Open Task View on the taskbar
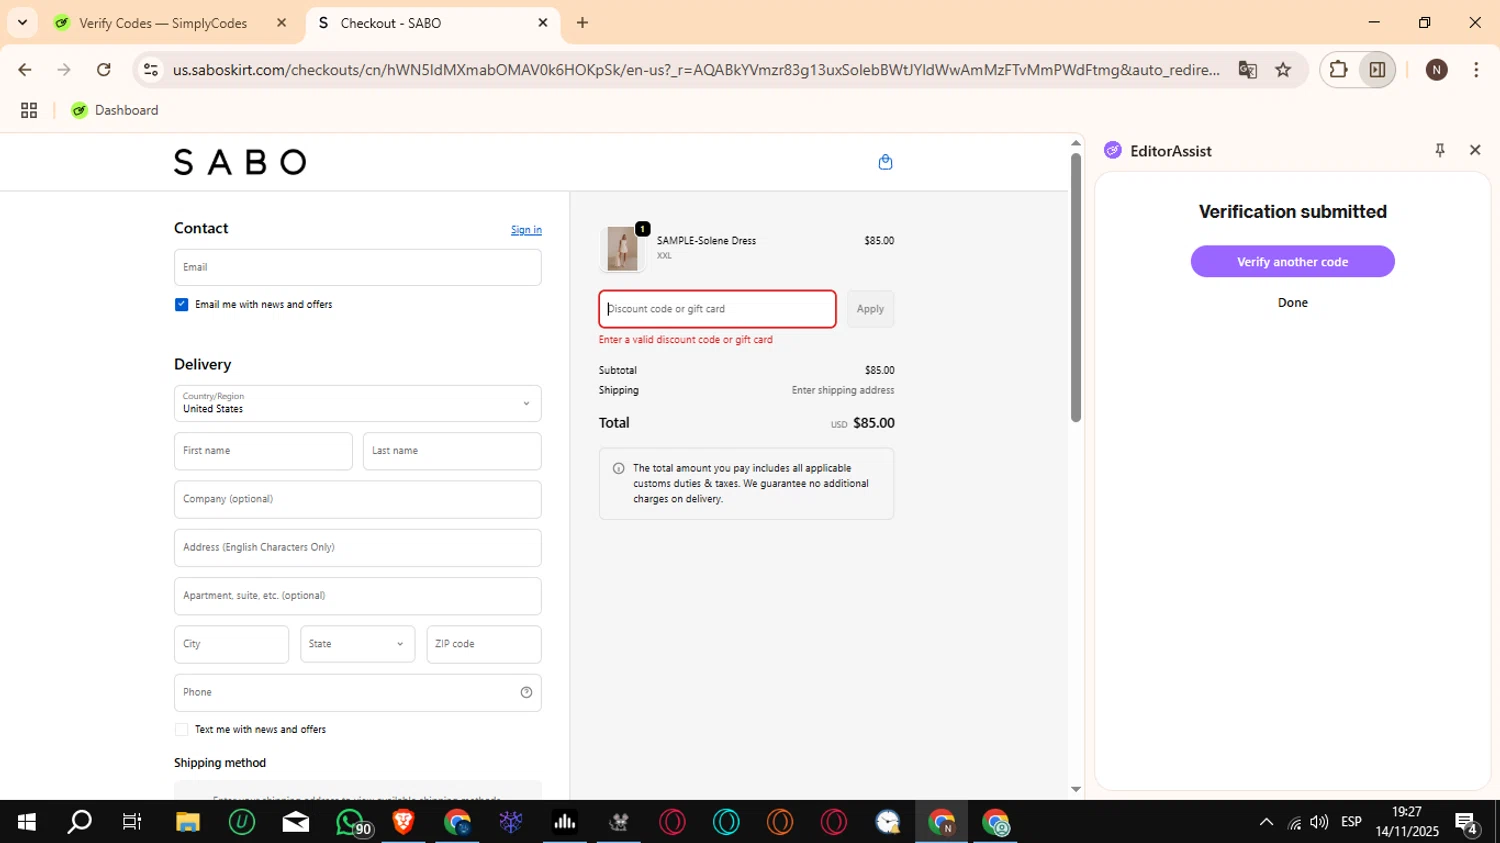Image resolution: width=1500 pixels, height=843 pixels. tap(132, 822)
